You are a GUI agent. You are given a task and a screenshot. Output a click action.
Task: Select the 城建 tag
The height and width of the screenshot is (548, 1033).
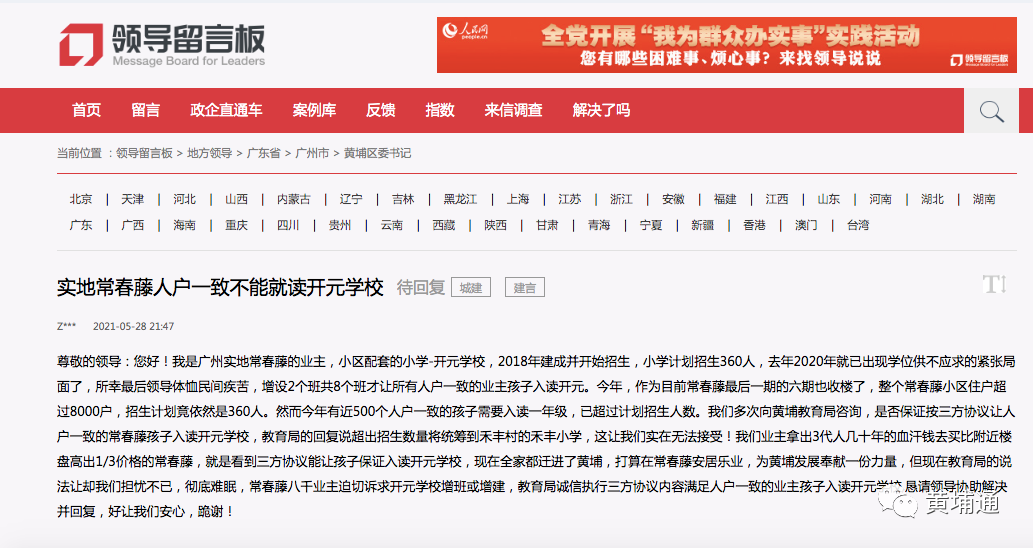pyautogui.click(x=471, y=288)
